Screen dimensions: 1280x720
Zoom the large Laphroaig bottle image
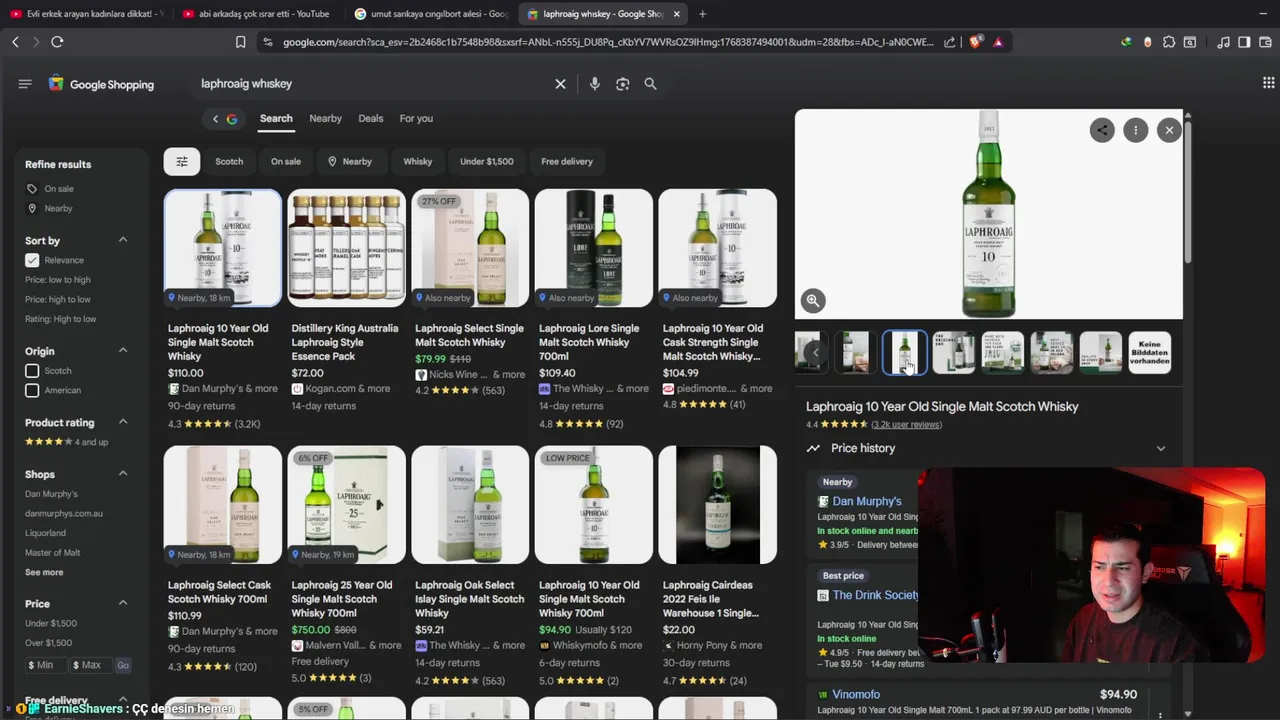pos(813,300)
